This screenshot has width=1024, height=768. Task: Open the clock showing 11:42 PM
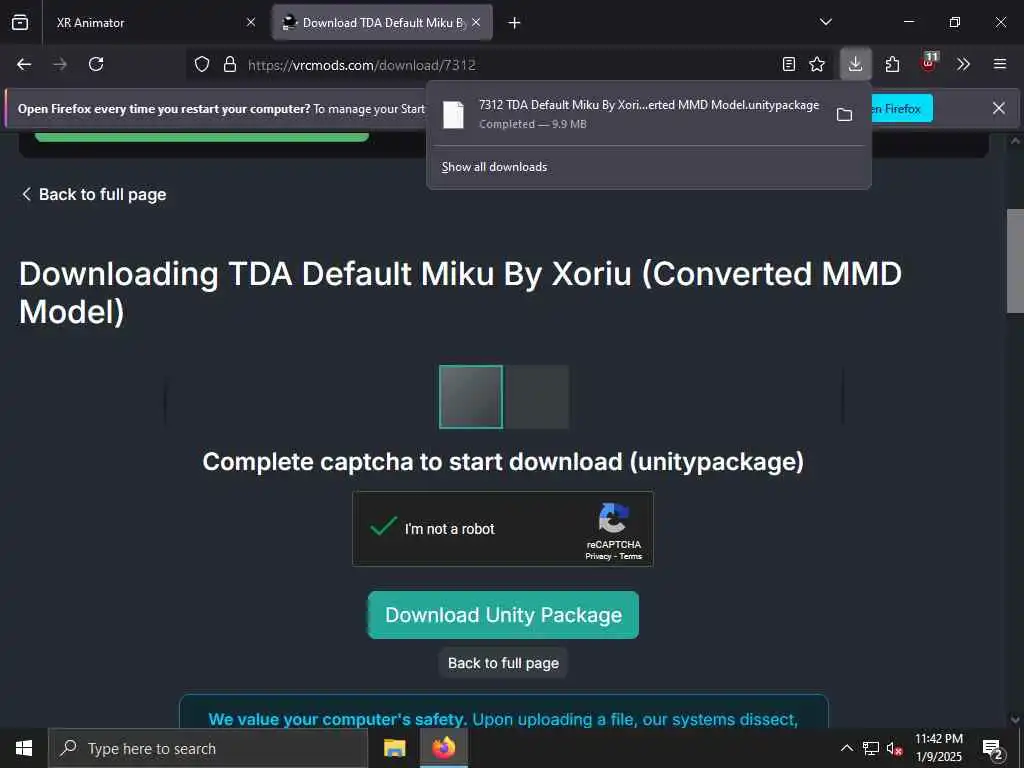[938, 748]
